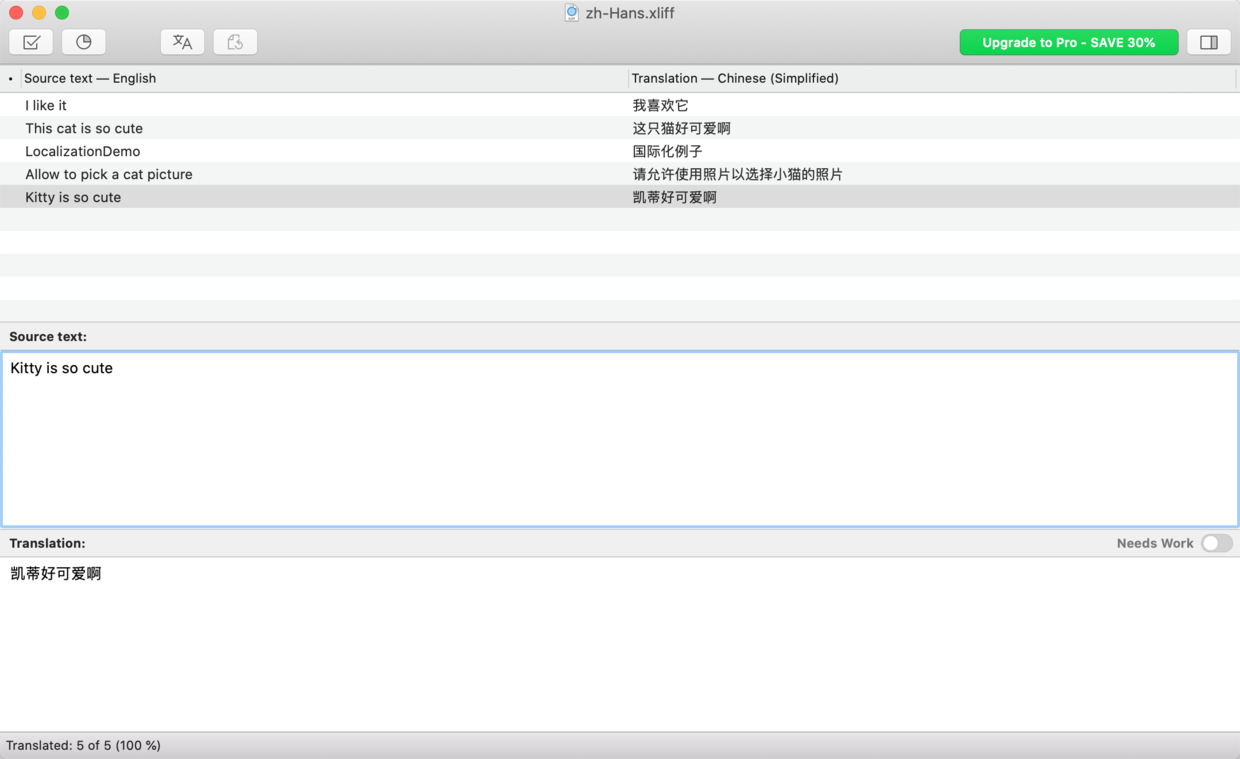This screenshot has height=759, width=1240.
Task: Click the 国际化例子 translation cell
Action: coord(667,151)
